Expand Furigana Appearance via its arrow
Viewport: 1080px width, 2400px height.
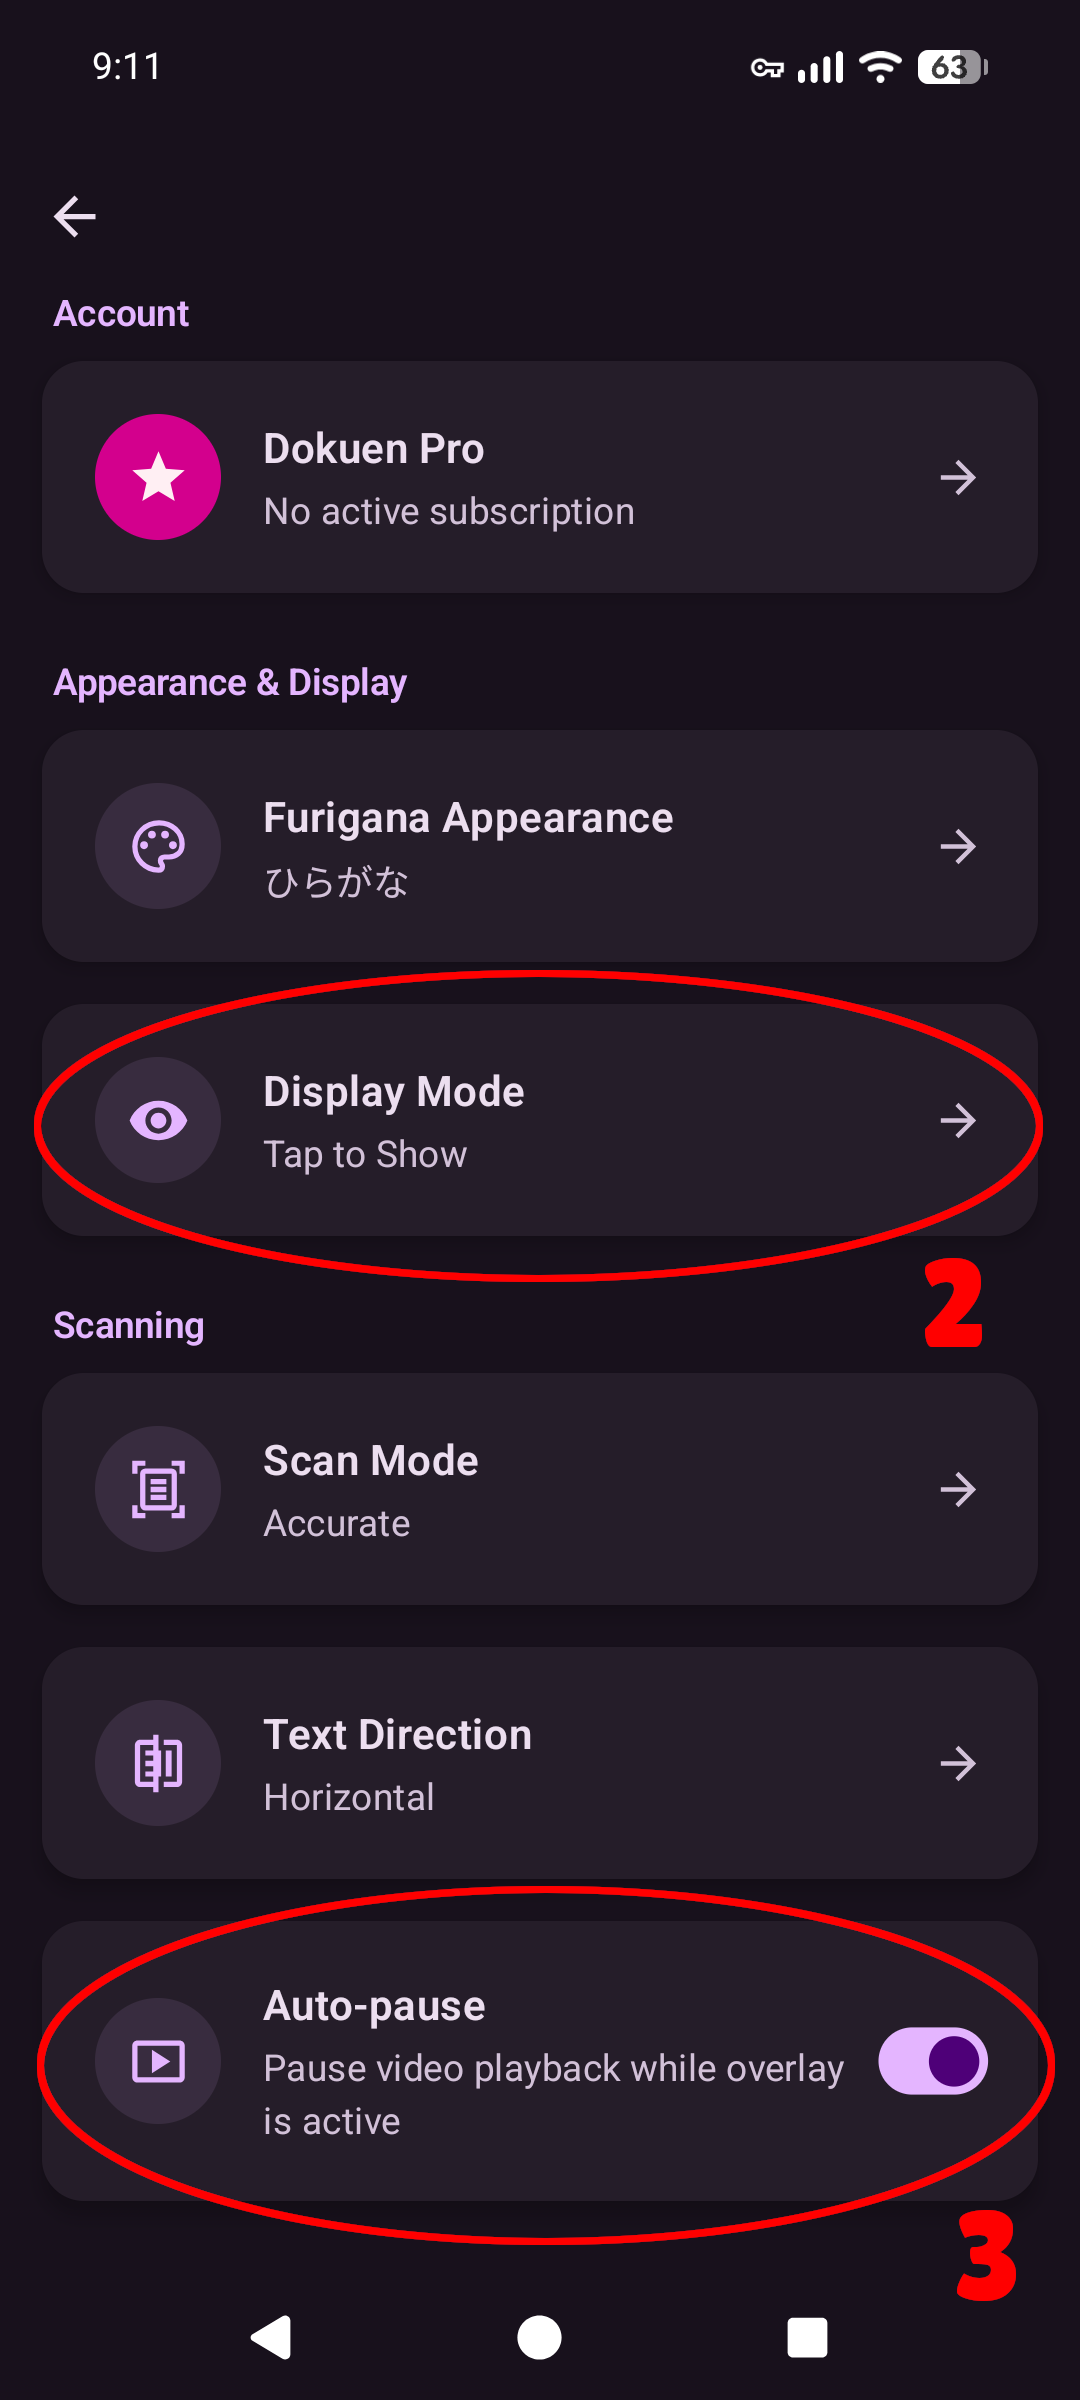[958, 847]
